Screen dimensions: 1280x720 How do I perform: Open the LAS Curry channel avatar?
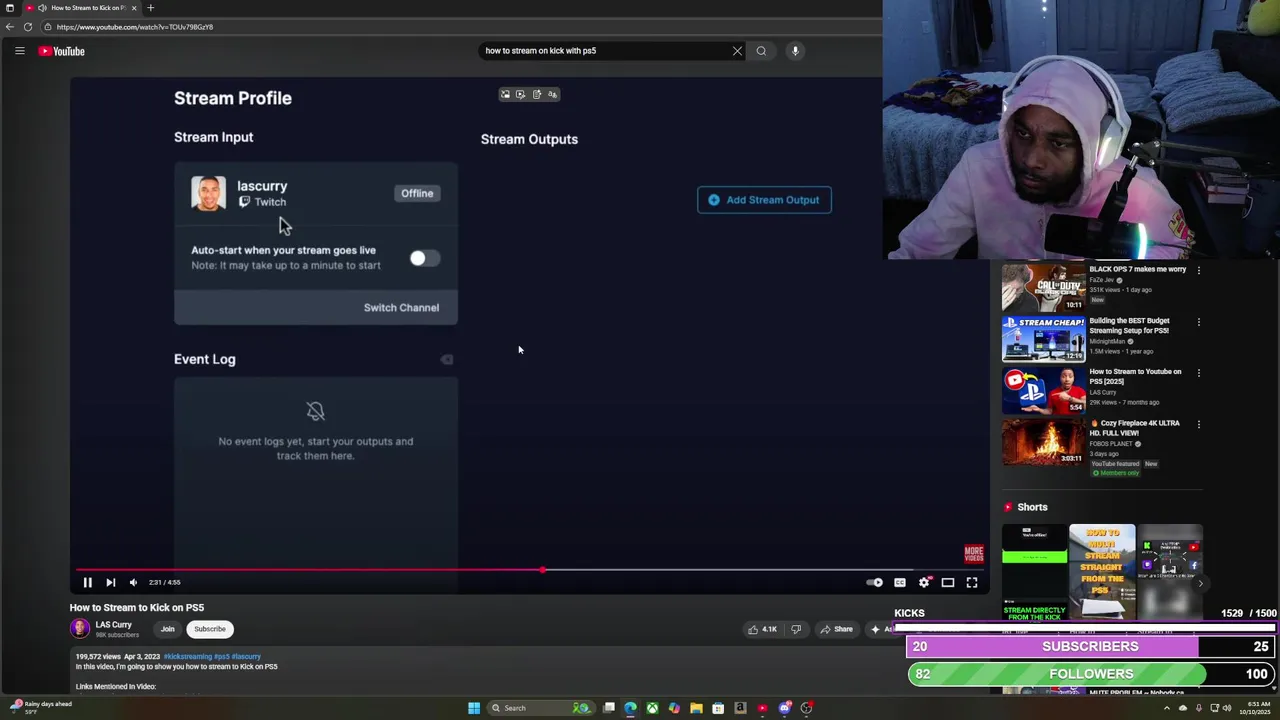pos(80,628)
